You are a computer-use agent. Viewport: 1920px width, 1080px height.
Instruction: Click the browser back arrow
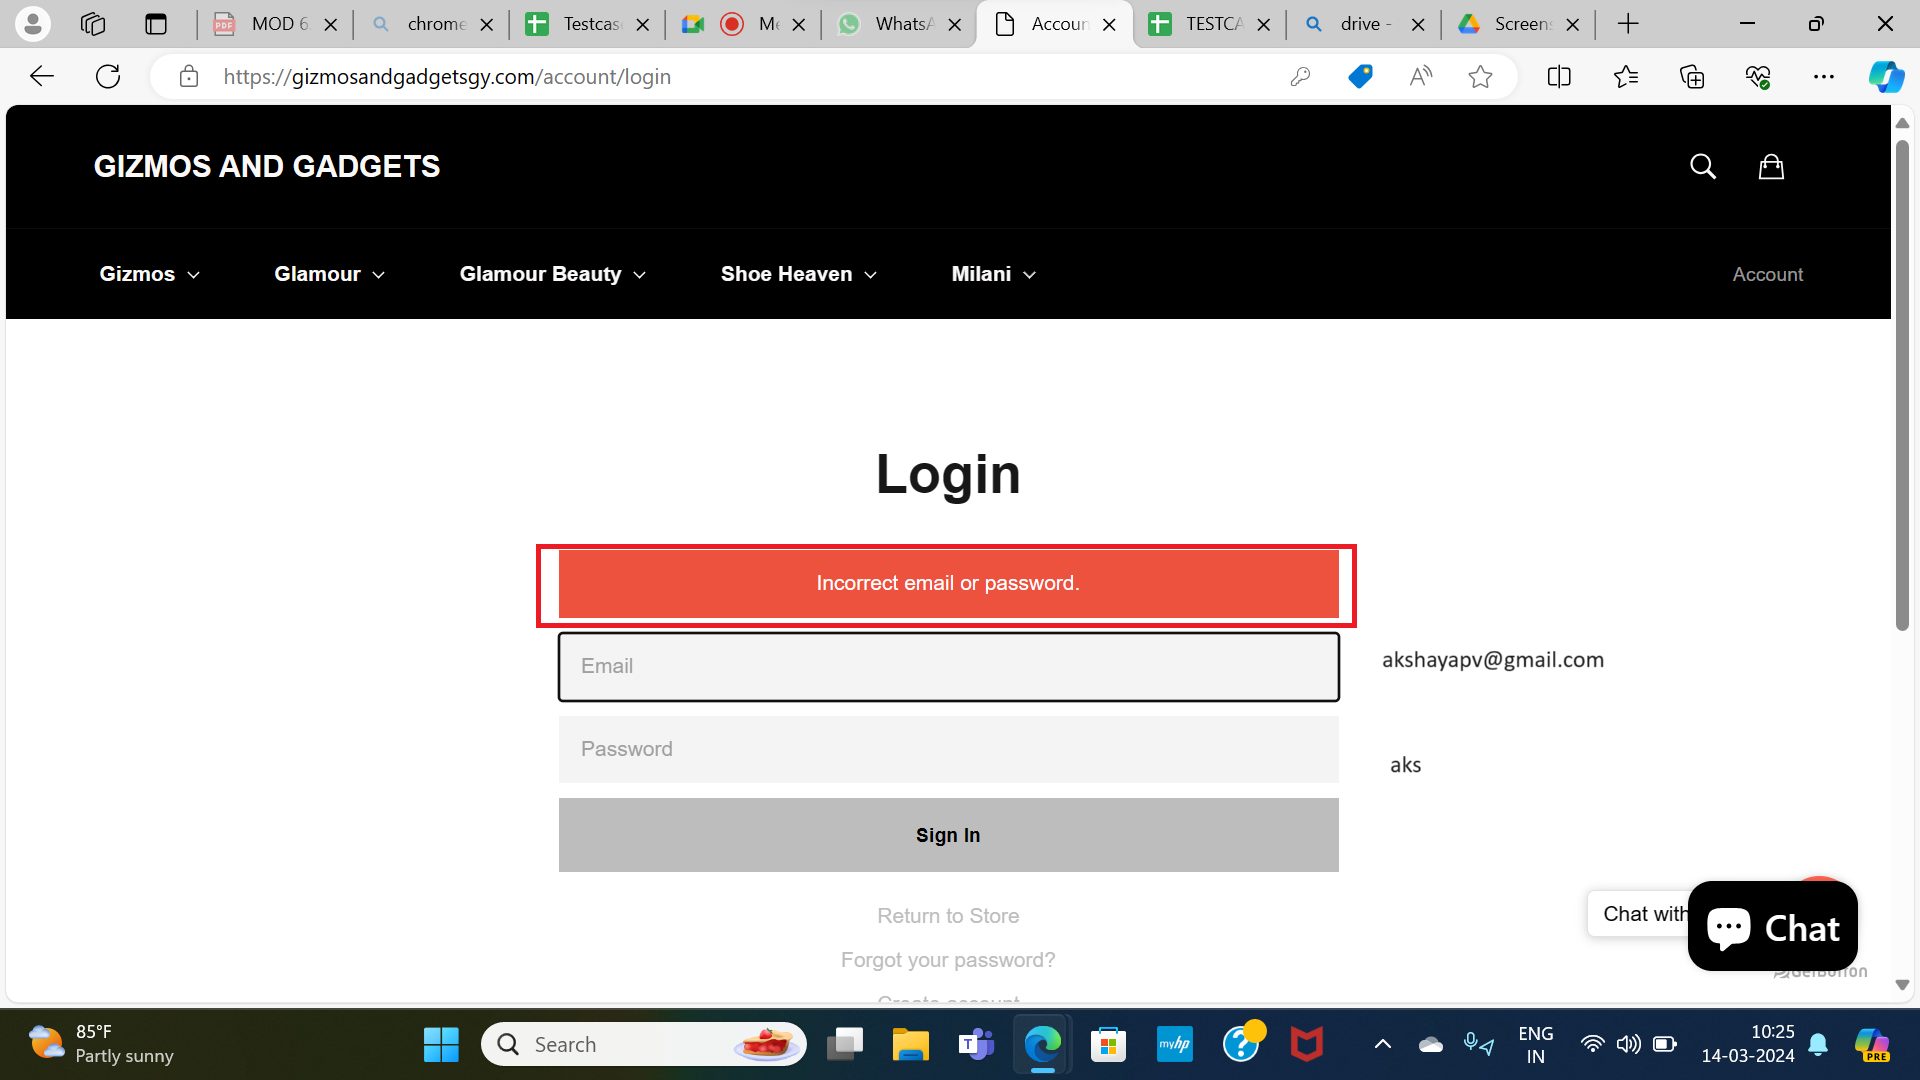[x=42, y=76]
